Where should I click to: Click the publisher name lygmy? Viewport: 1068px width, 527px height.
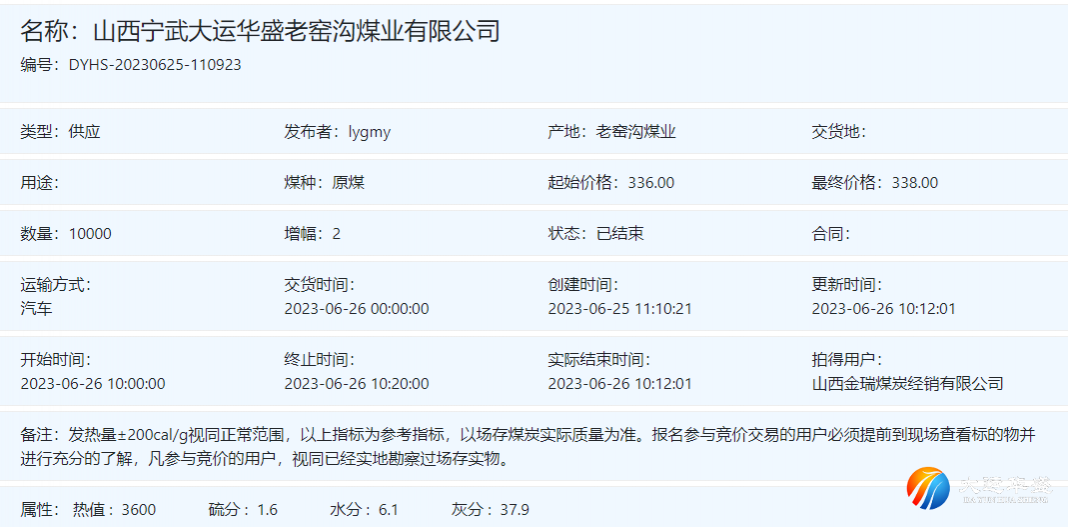coord(369,132)
